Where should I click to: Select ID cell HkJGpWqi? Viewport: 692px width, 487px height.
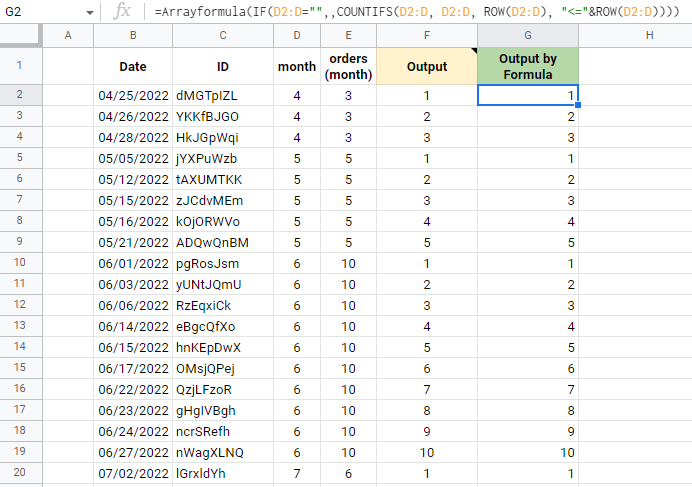223,137
